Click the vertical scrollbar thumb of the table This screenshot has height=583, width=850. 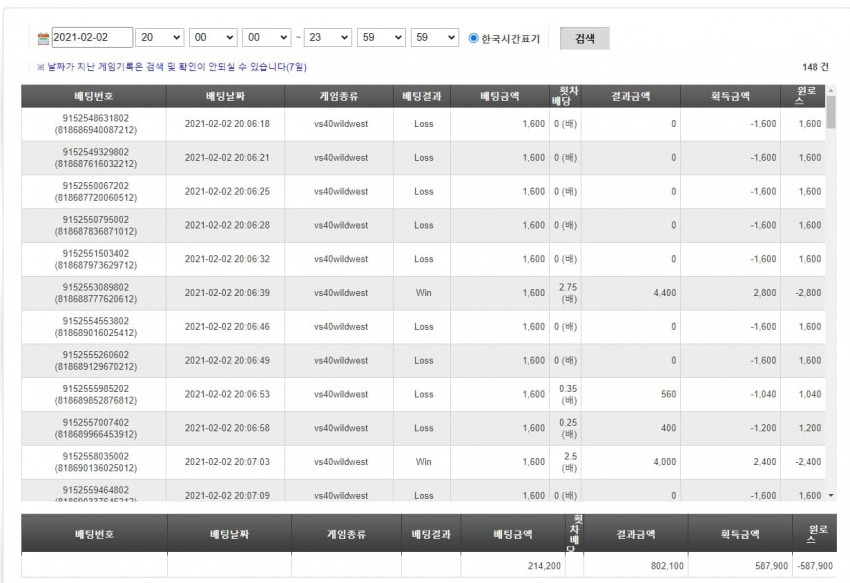(x=831, y=112)
